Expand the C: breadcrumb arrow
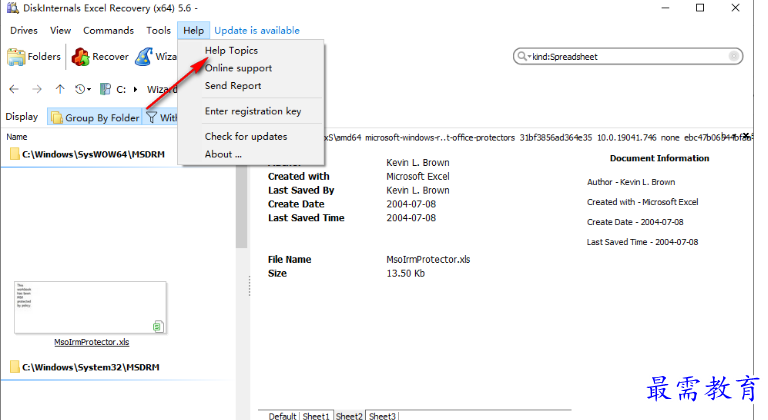Screen dimensions: 768x420 point(135,89)
